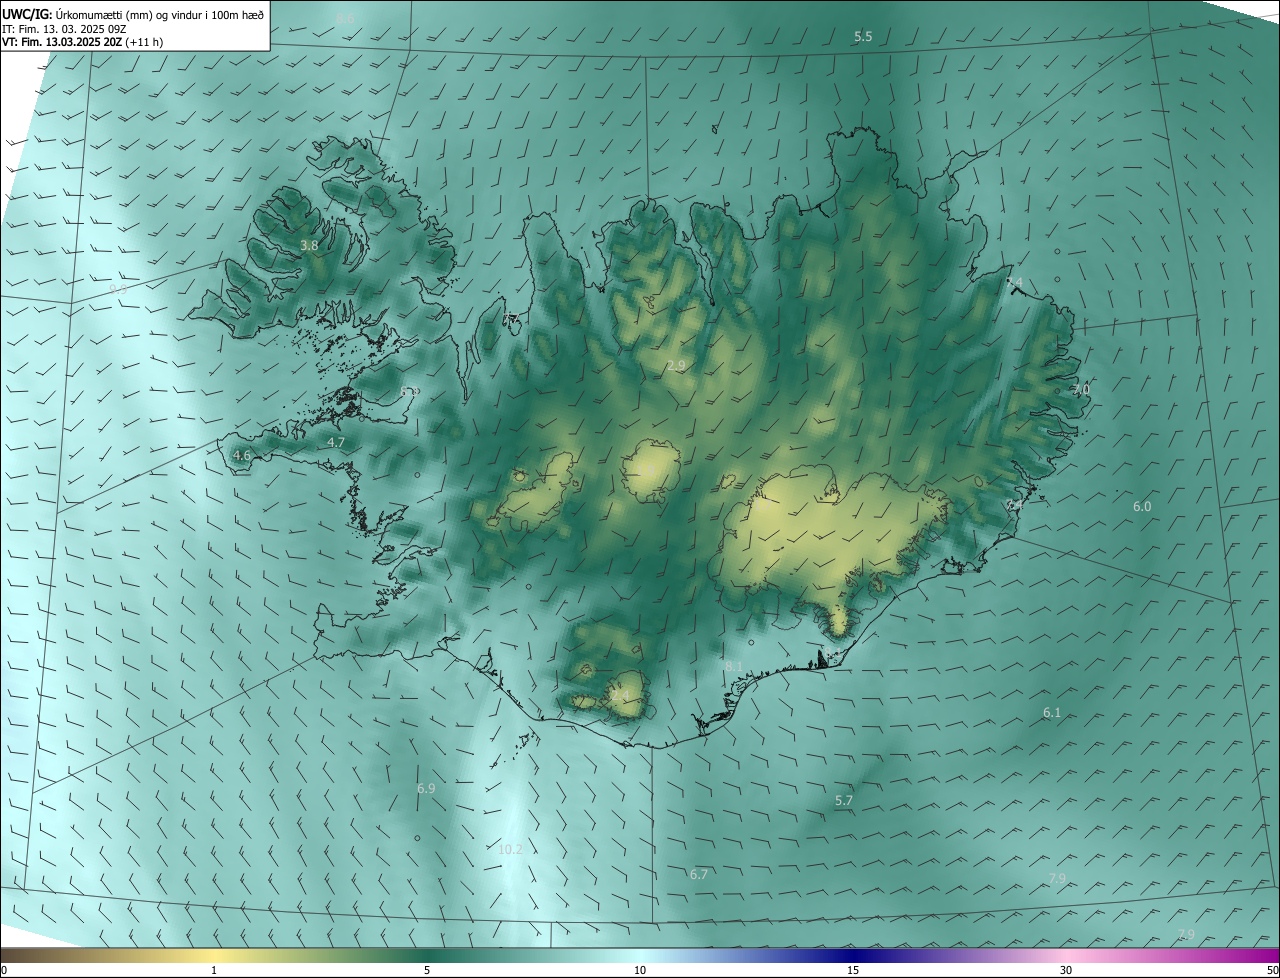
Task: Click the 5 tick on the color scale
Action: (x=427, y=970)
